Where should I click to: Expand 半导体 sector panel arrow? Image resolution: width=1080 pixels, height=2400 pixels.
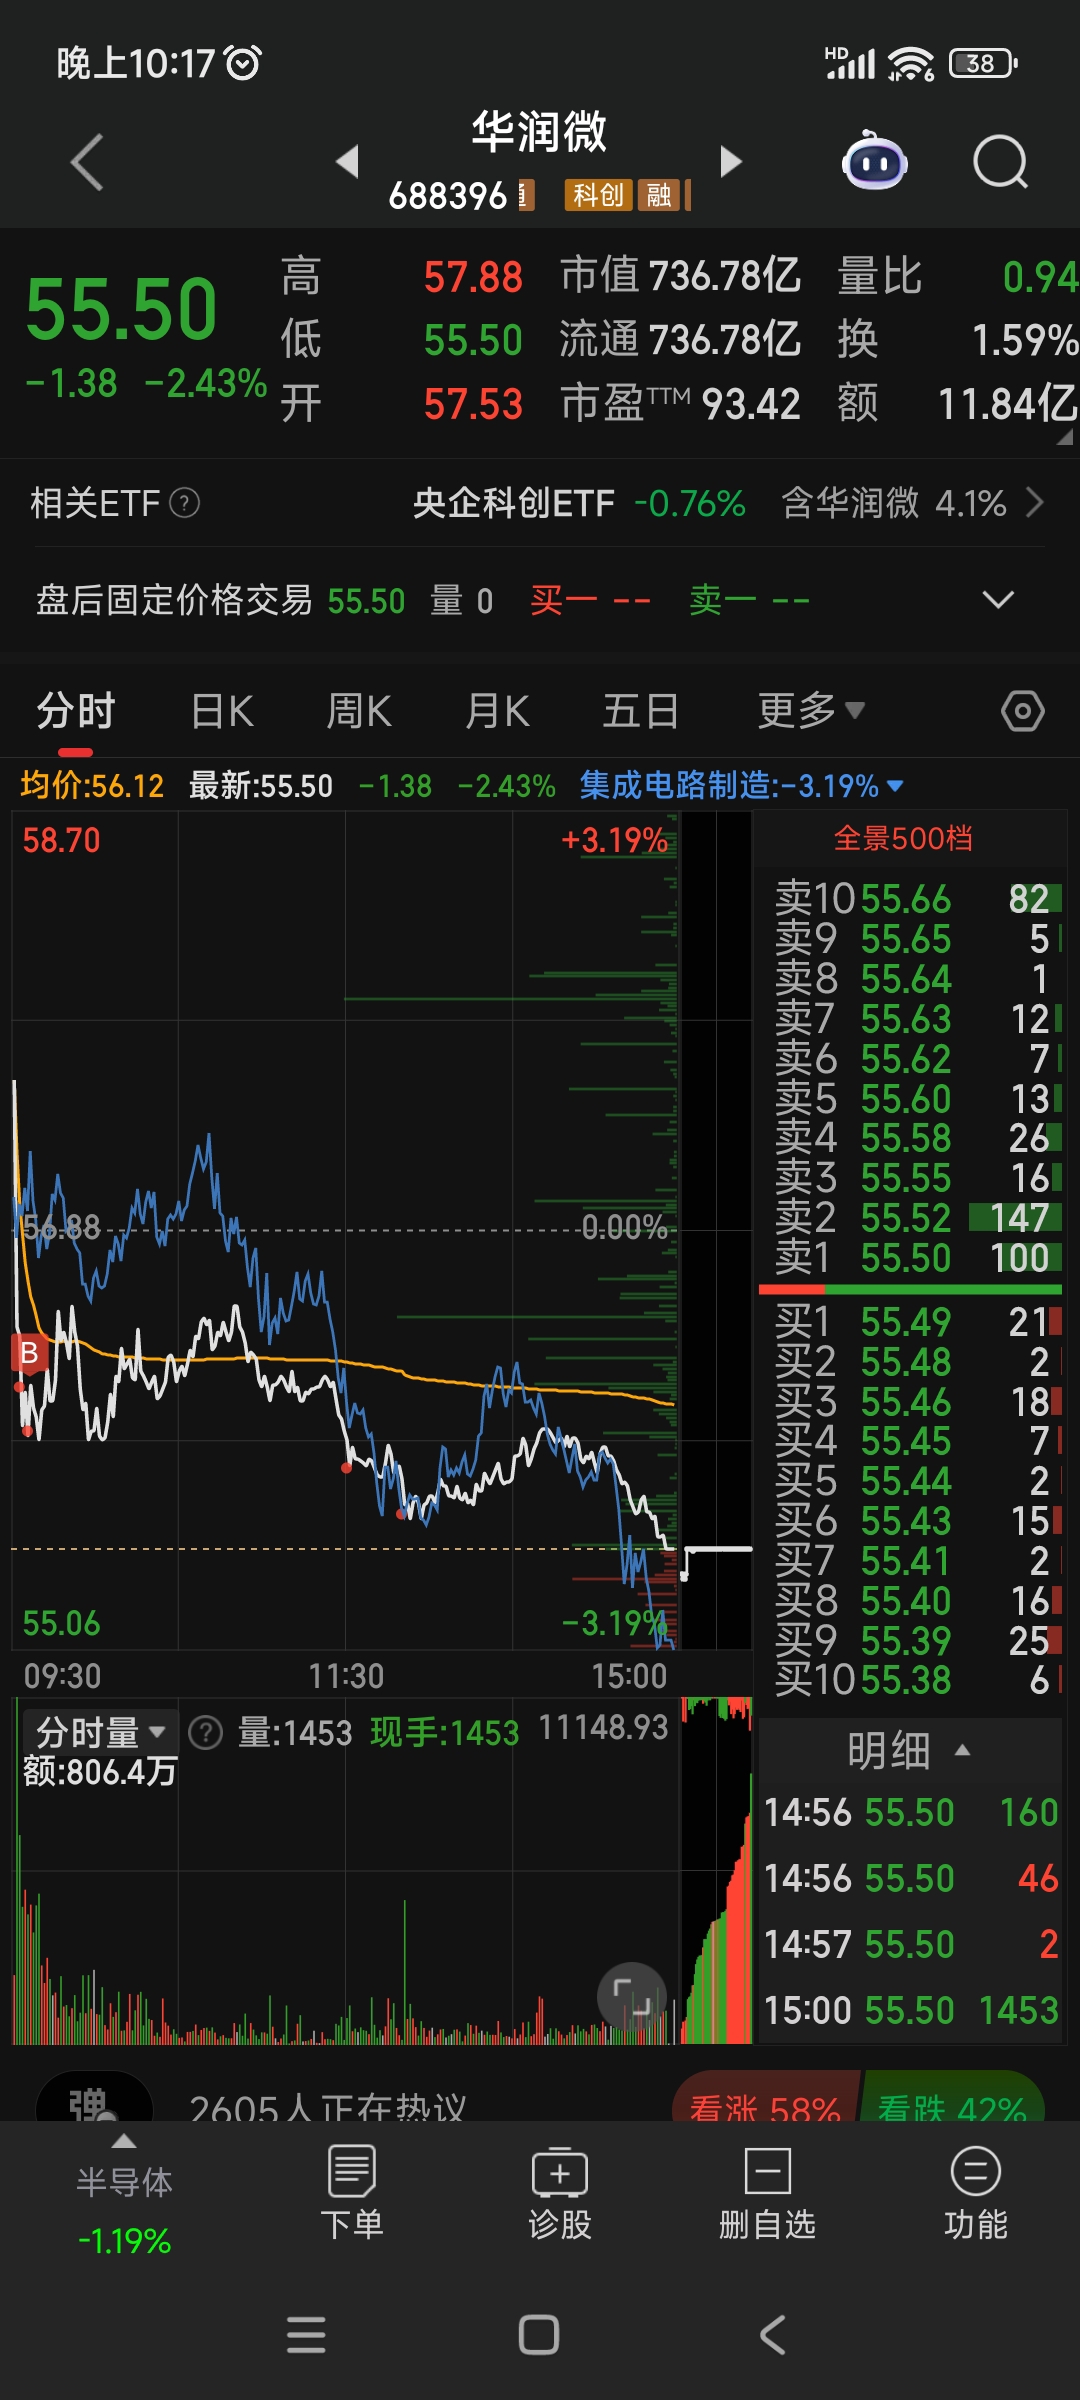pos(124,2141)
